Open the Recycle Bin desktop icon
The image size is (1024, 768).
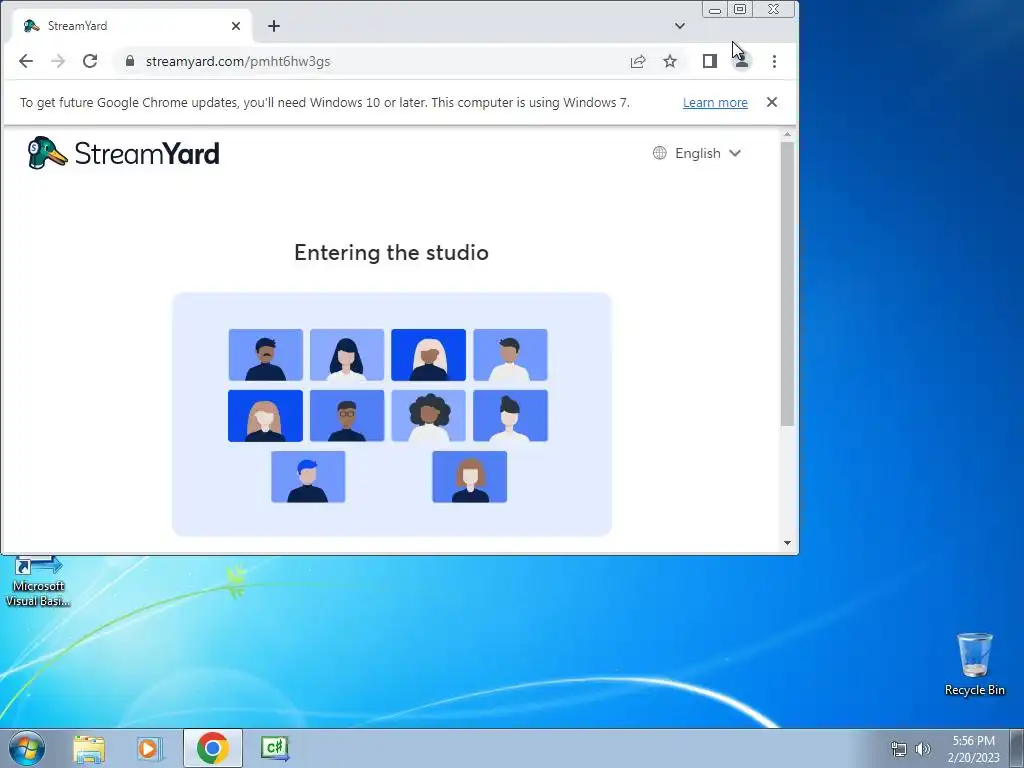(974, 664)
